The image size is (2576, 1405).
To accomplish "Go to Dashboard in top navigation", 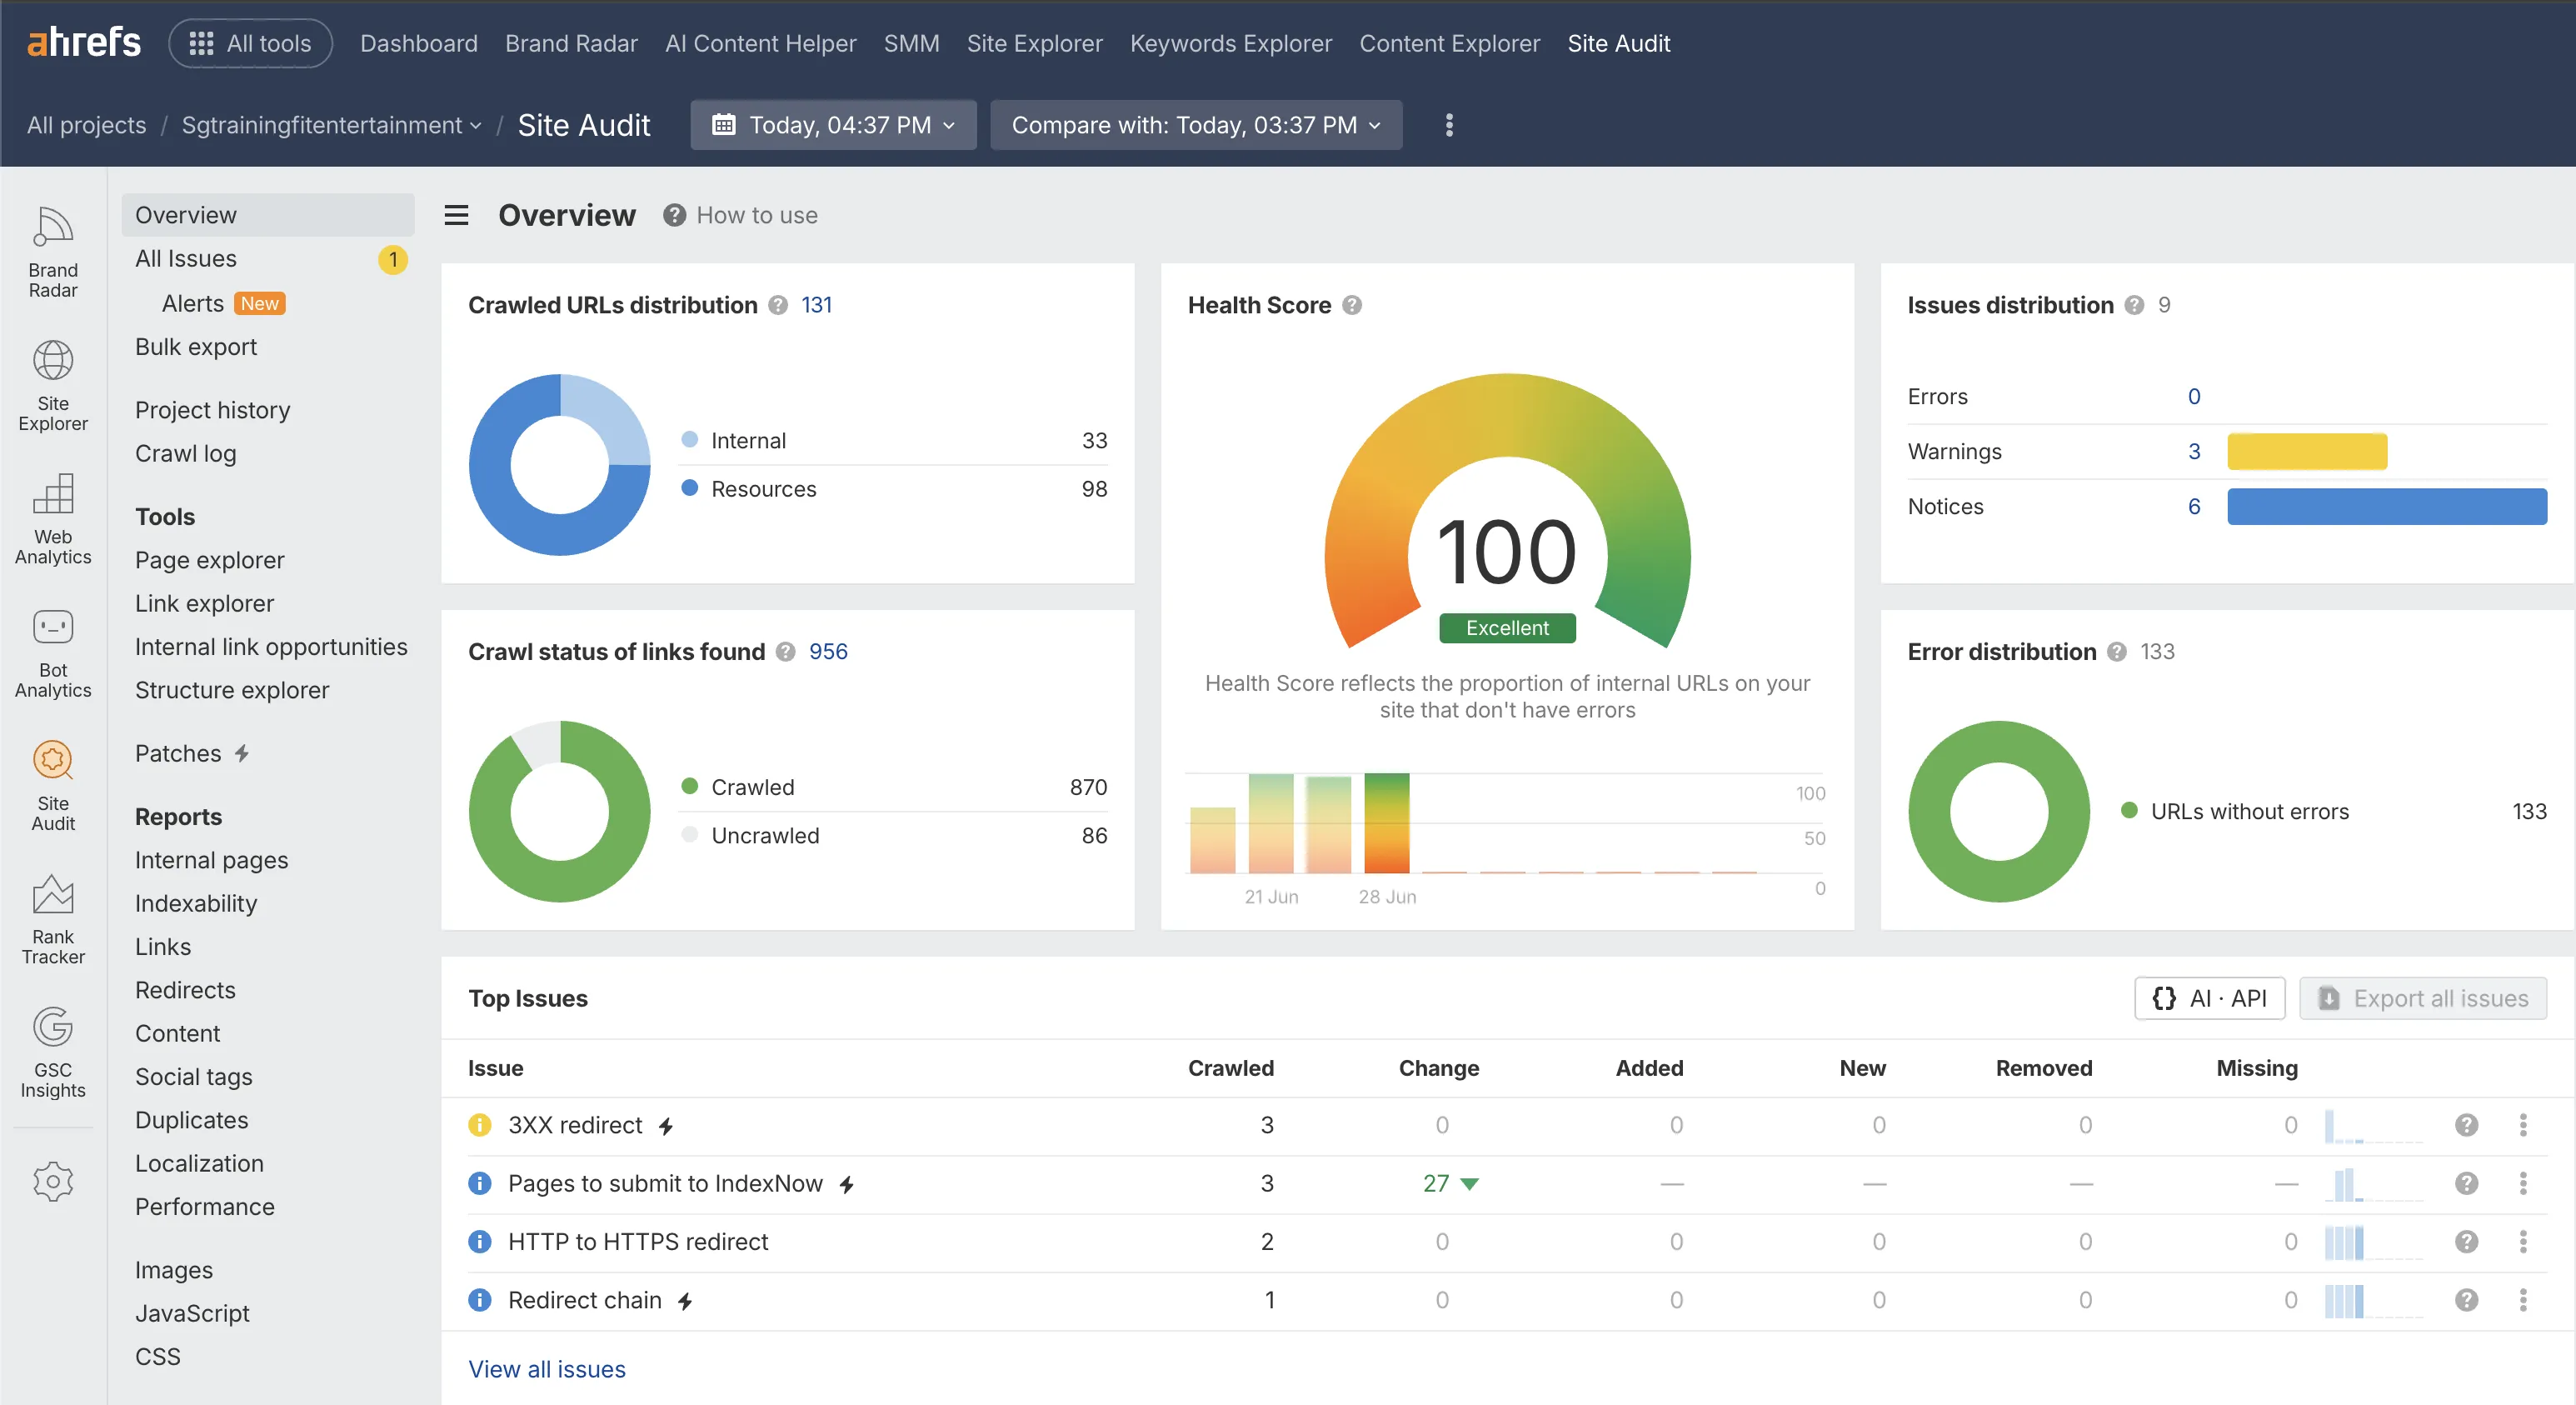I will (x=418, y=43).
